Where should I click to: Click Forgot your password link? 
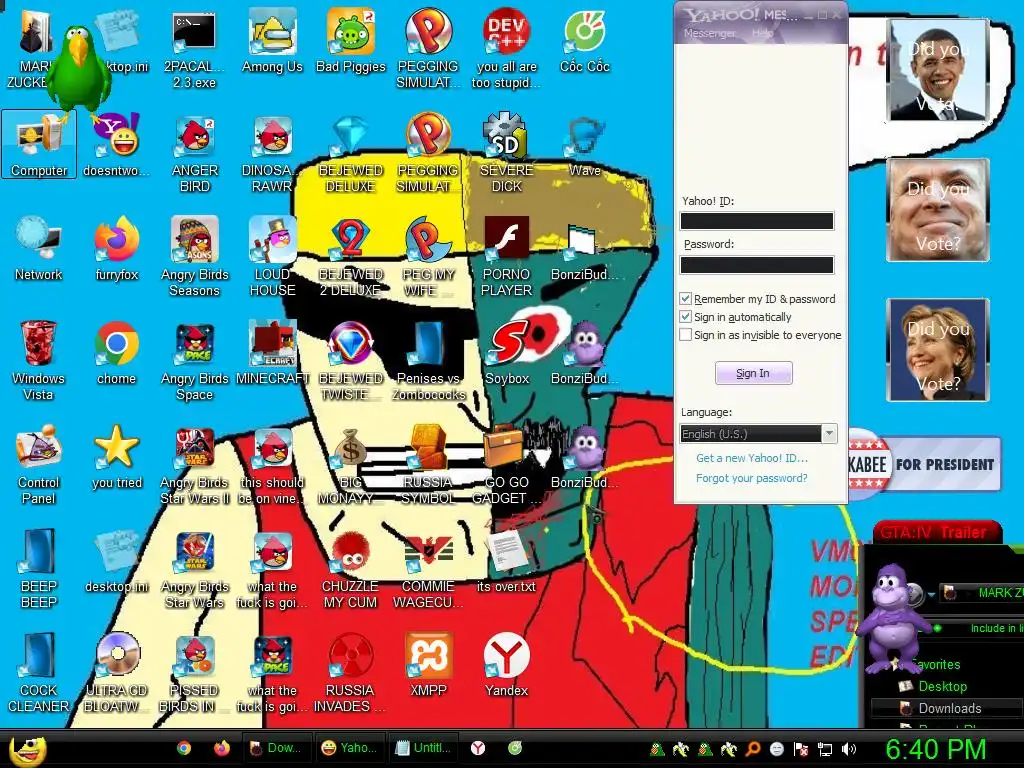[x=752, y=478]
